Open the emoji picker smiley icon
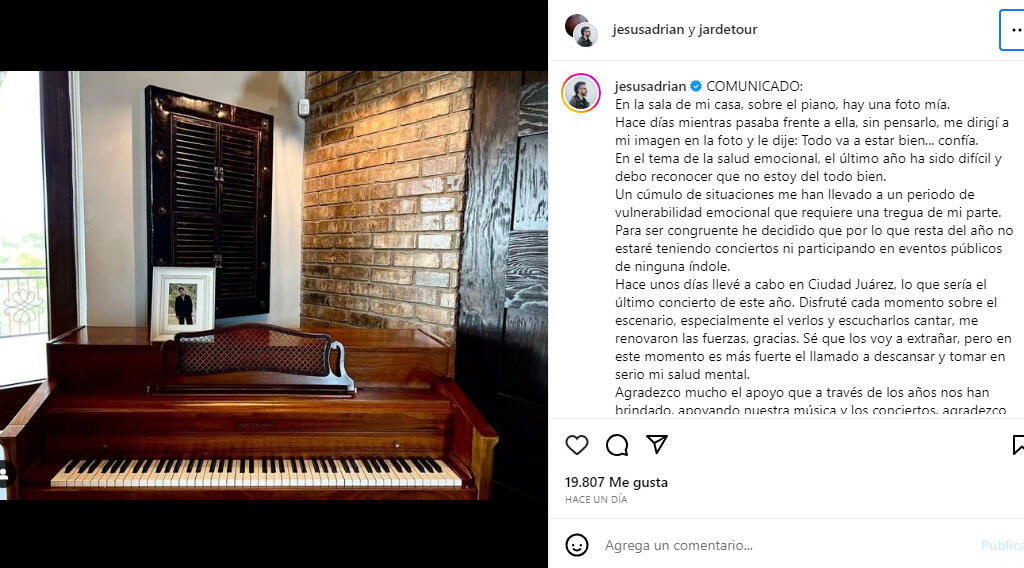The image size is (1024, 568). click(x=577, y=545)
